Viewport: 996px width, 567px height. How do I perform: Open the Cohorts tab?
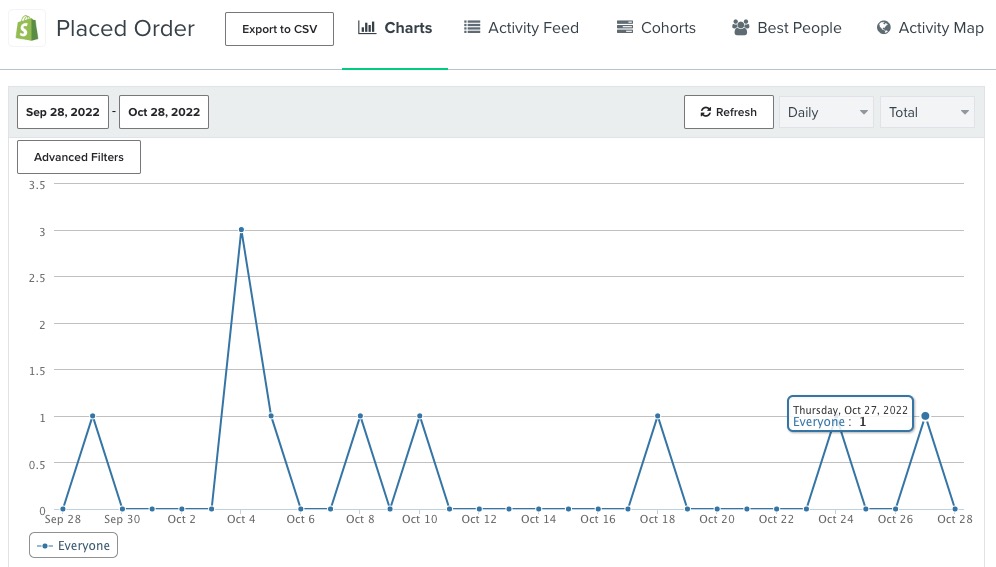click(x=667, y=28)
